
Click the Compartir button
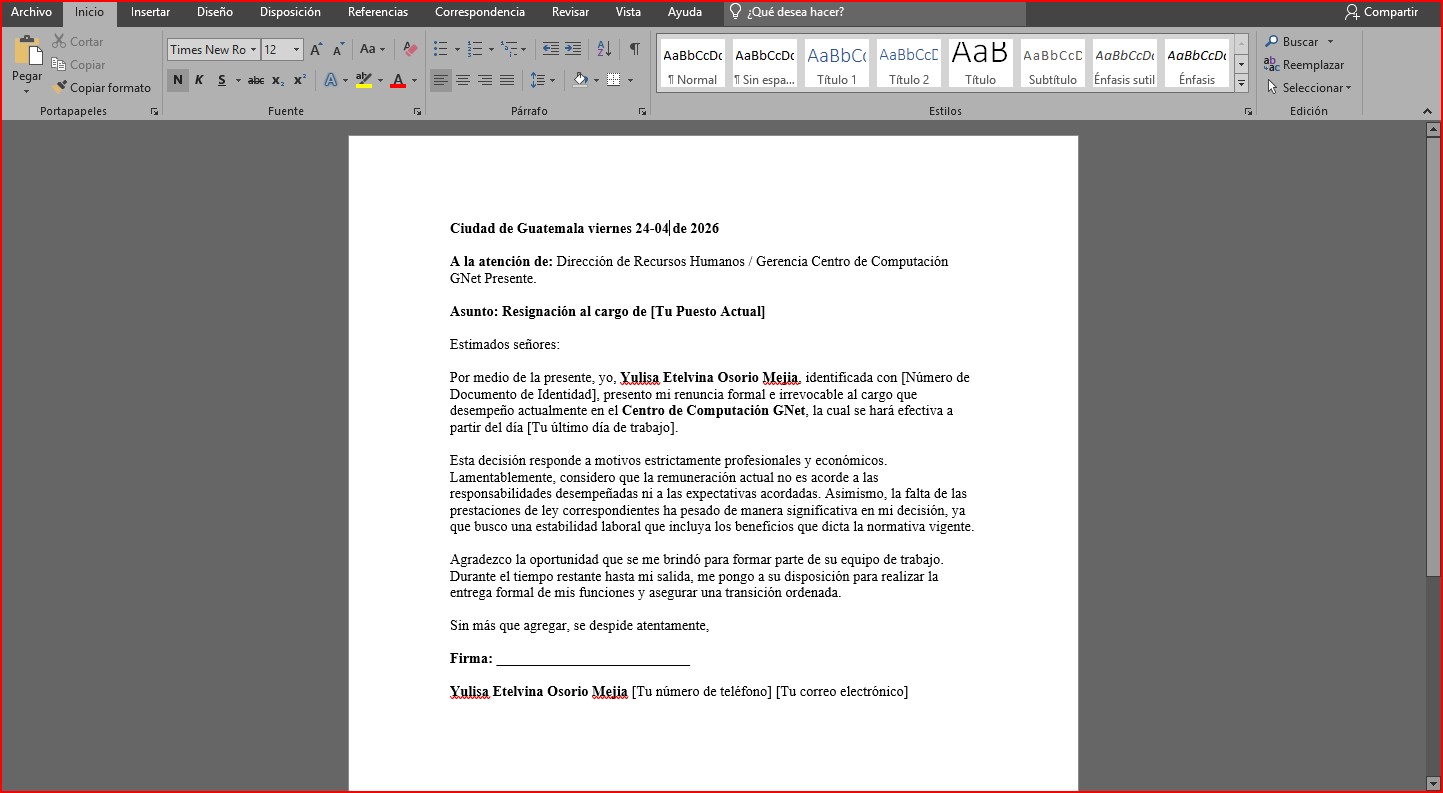1382,12
